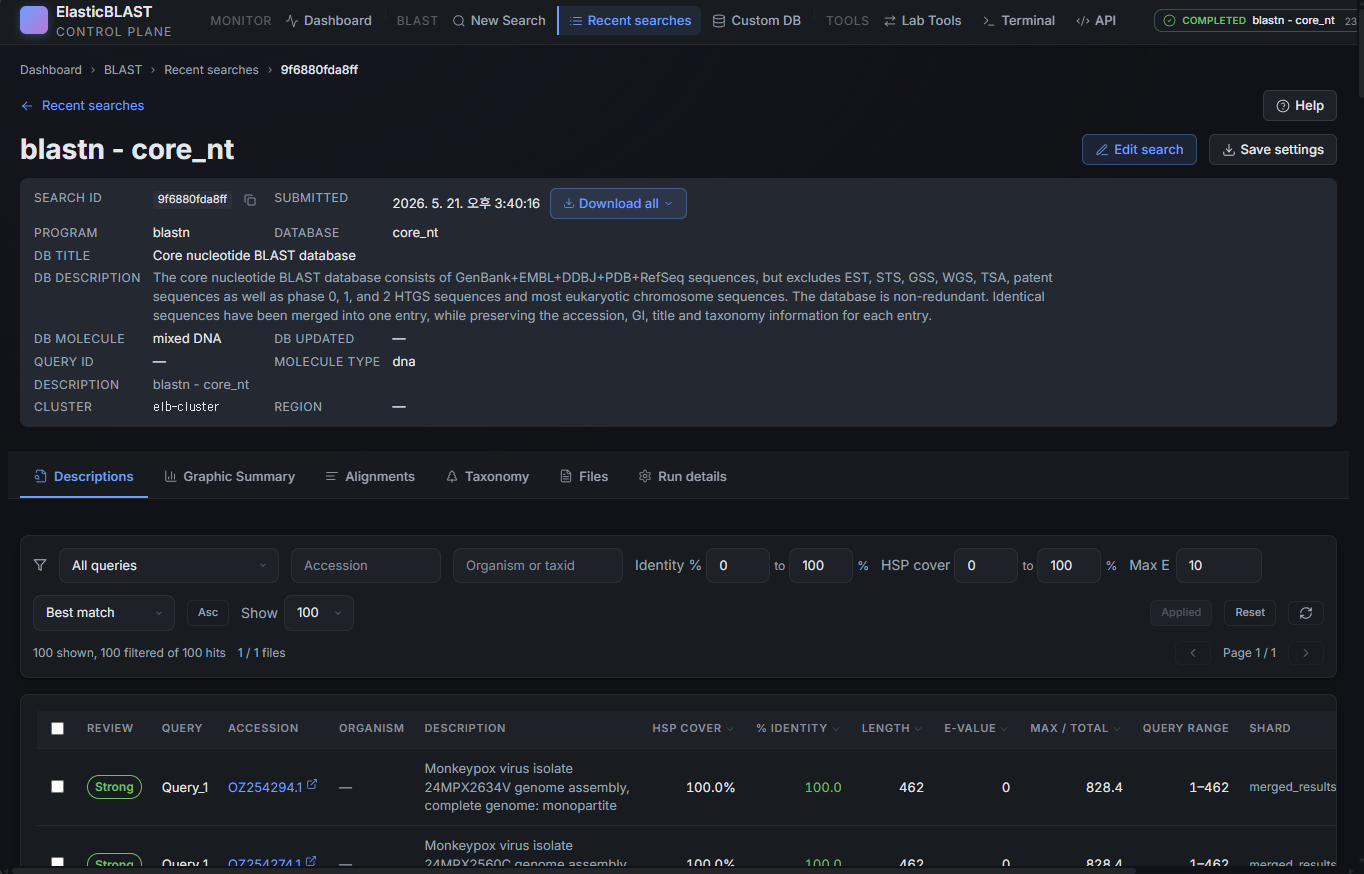Check the row checkbox for OZ254294.1
This screenshot has height=874, width=1364.
(x=57, y=787)
